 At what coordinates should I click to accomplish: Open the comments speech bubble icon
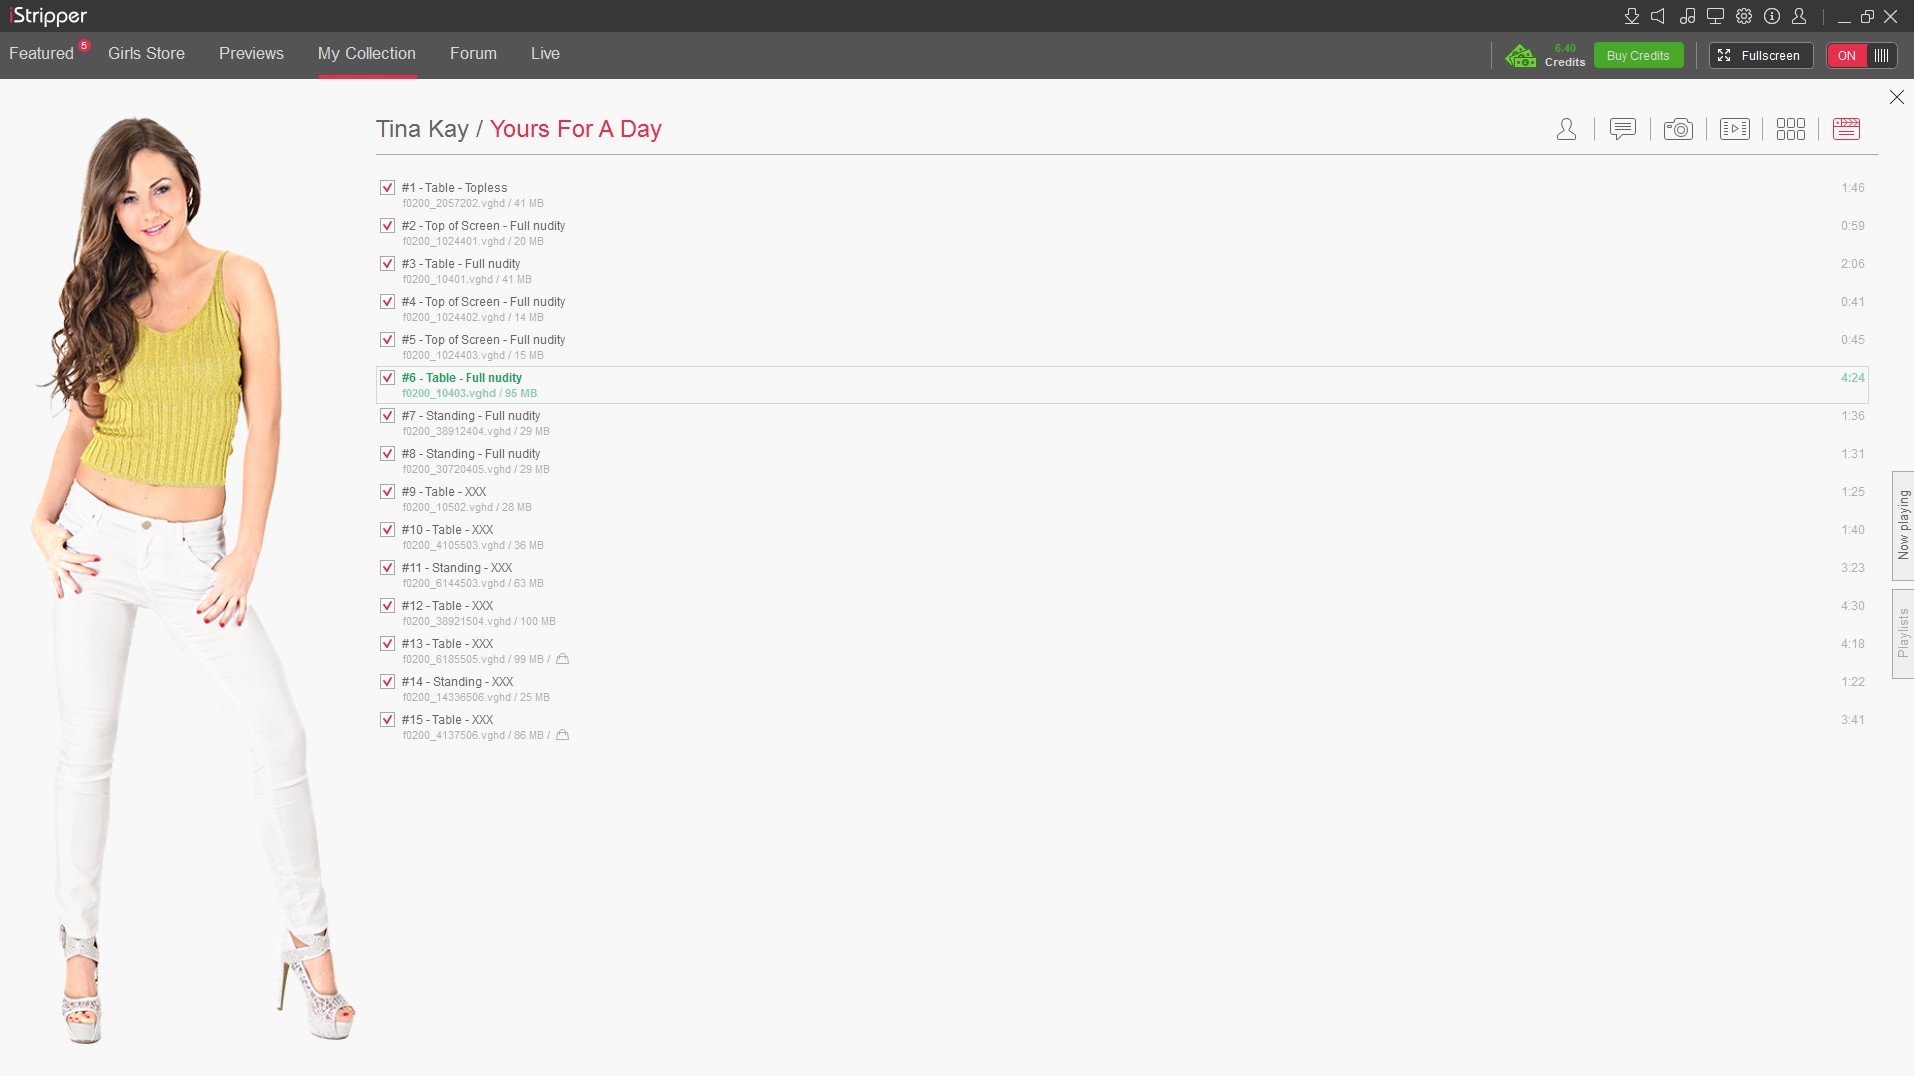[x=1622, y=129]
